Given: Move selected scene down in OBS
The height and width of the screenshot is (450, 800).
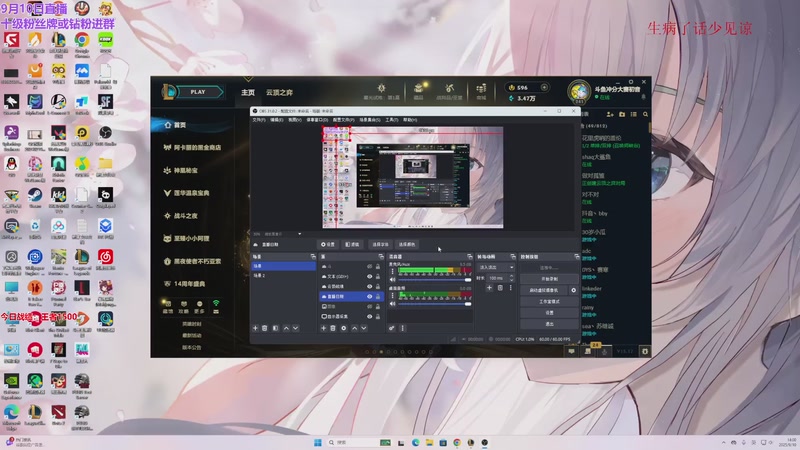Looking at the screenshot, I should (295, 328).
